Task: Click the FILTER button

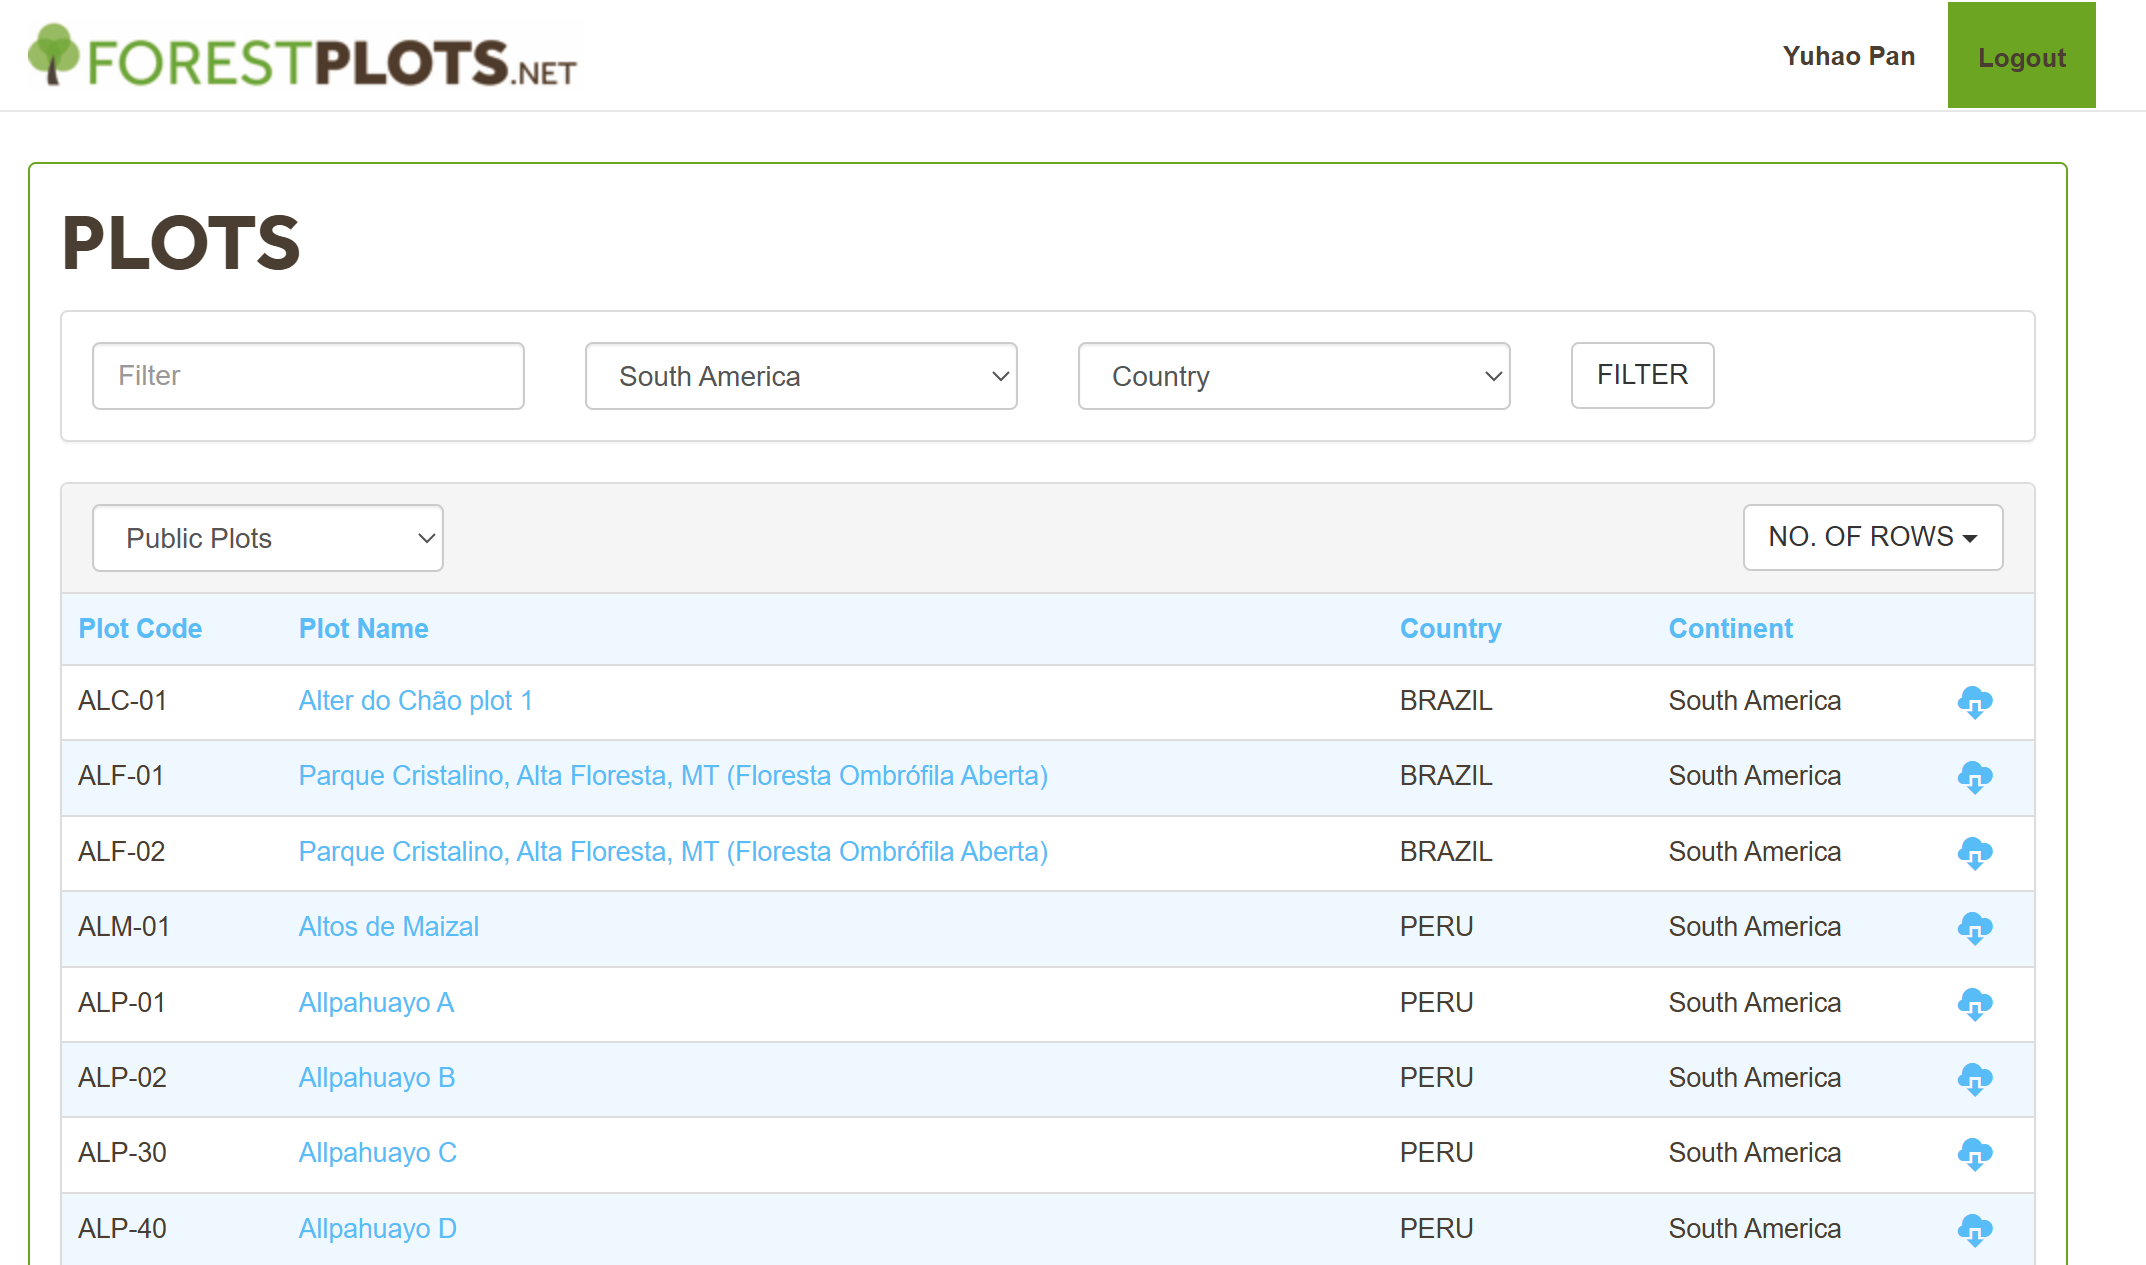Action: click(1642, 375)
